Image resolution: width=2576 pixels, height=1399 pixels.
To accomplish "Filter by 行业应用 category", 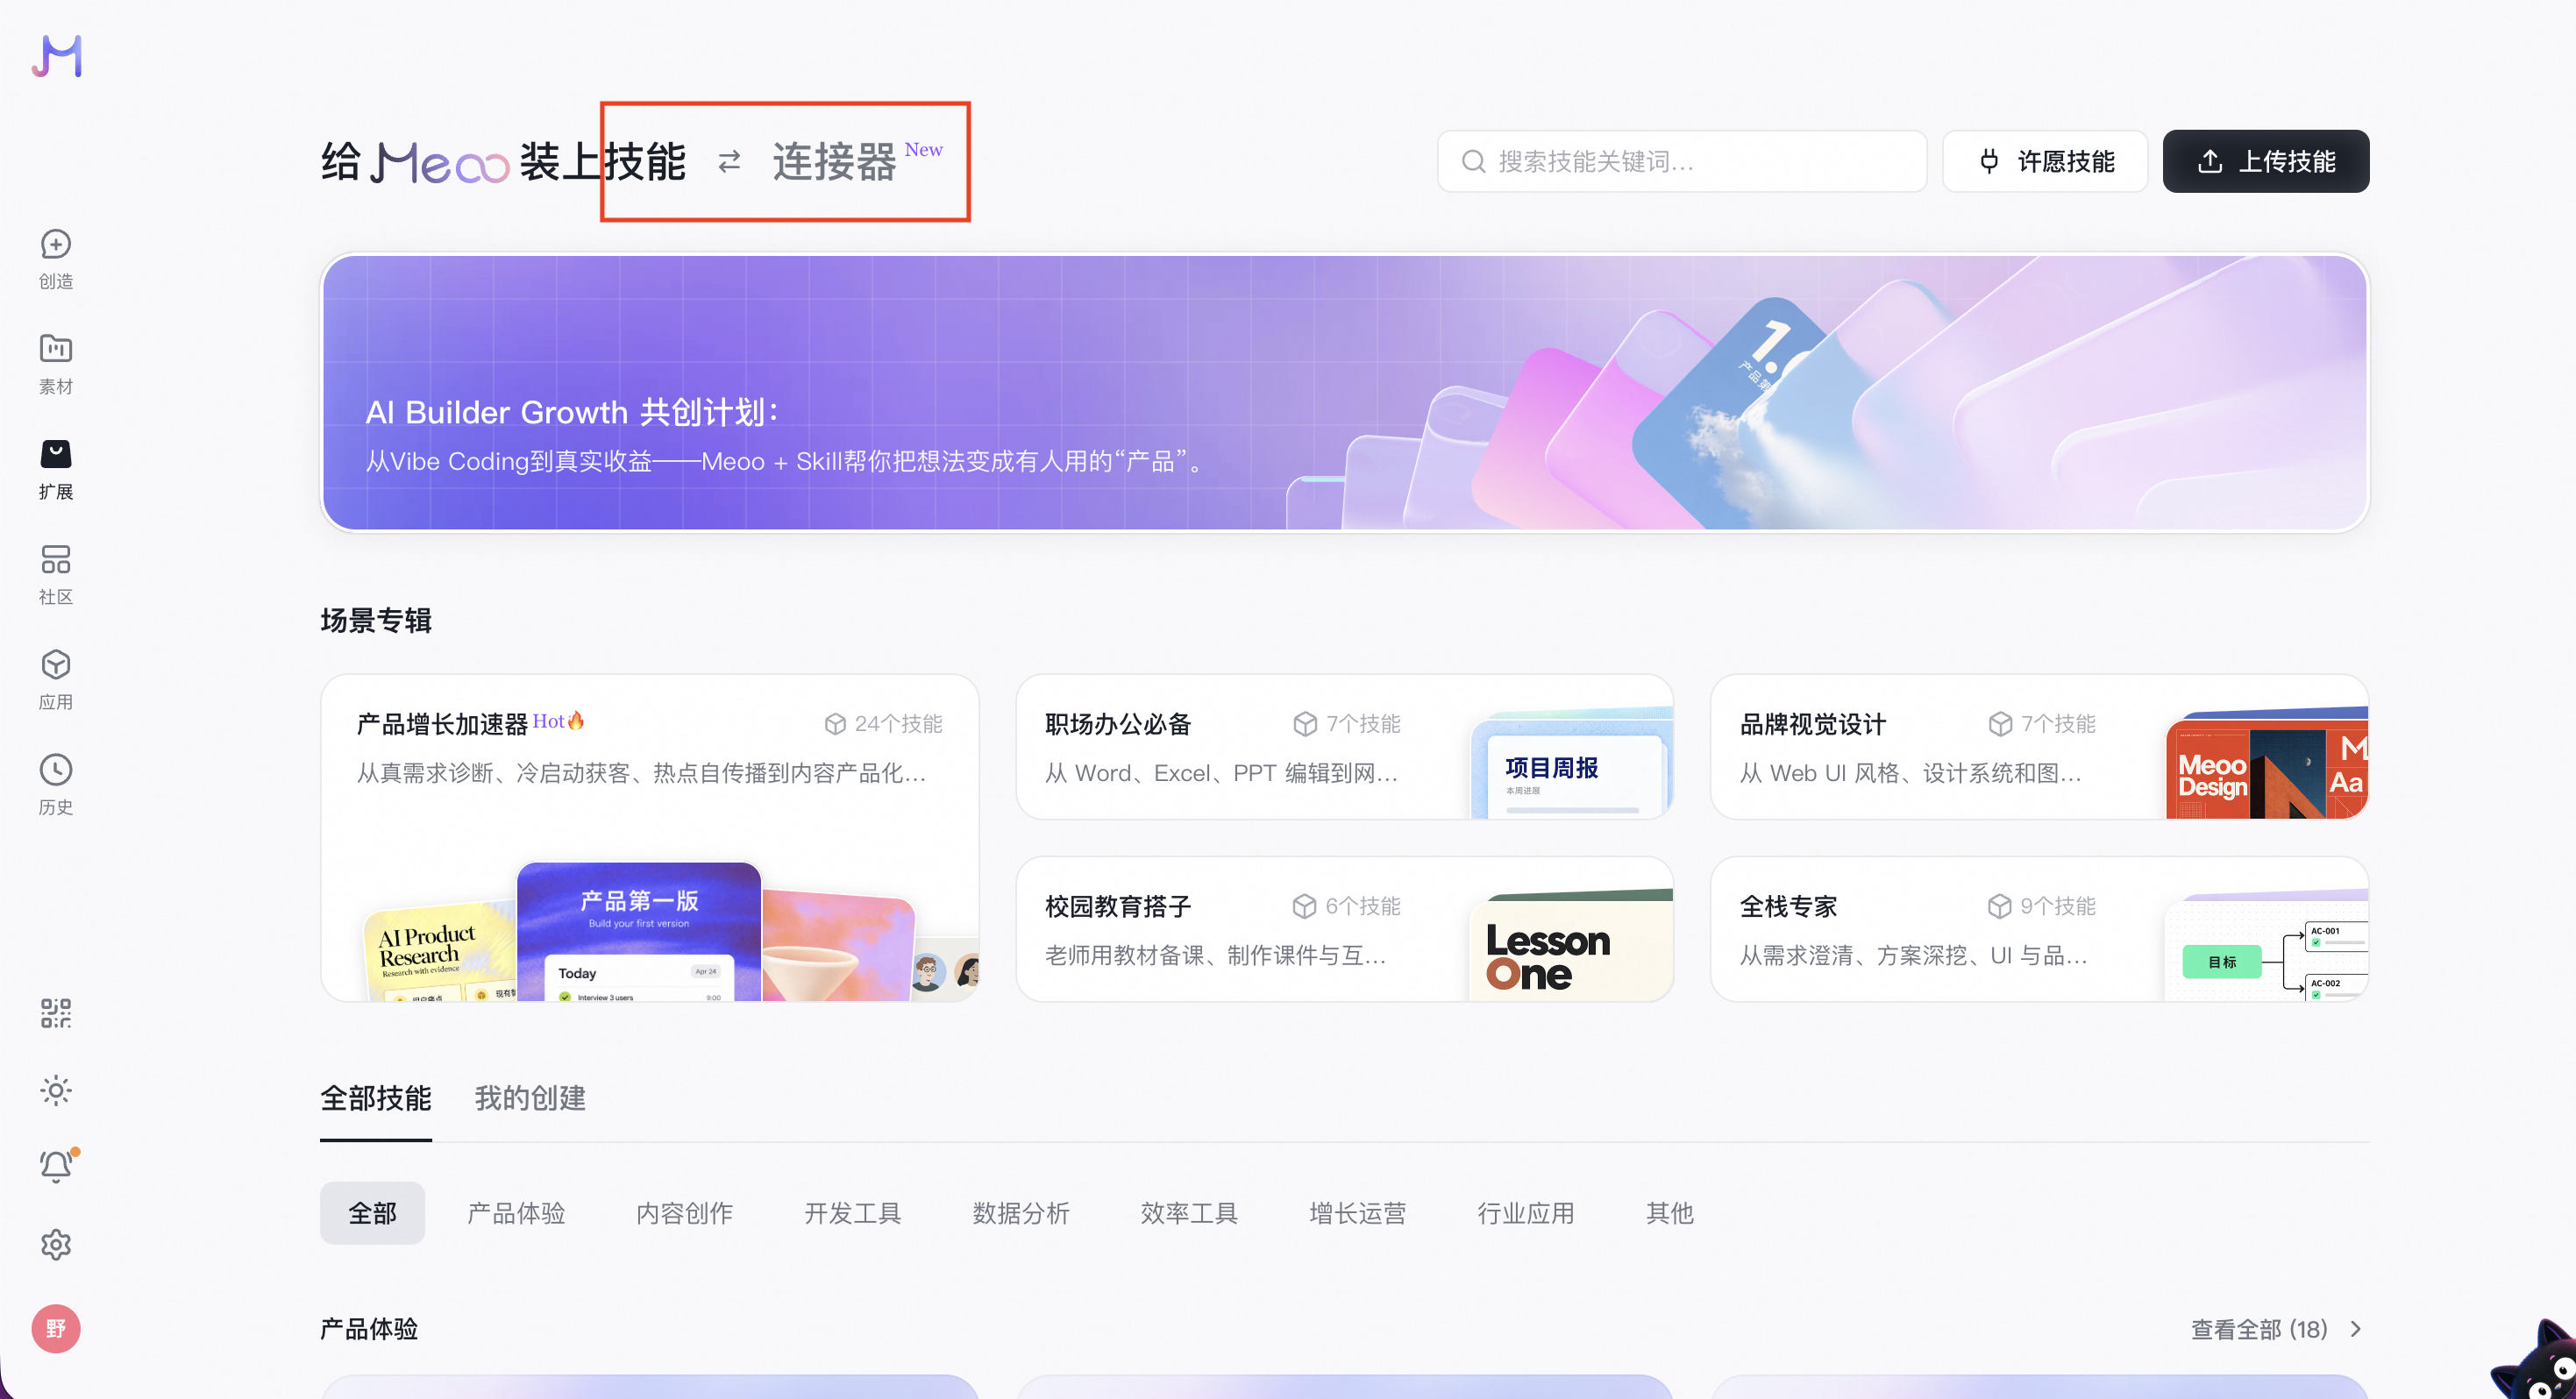I will pyautogui.click(x=1525, y=1213).
